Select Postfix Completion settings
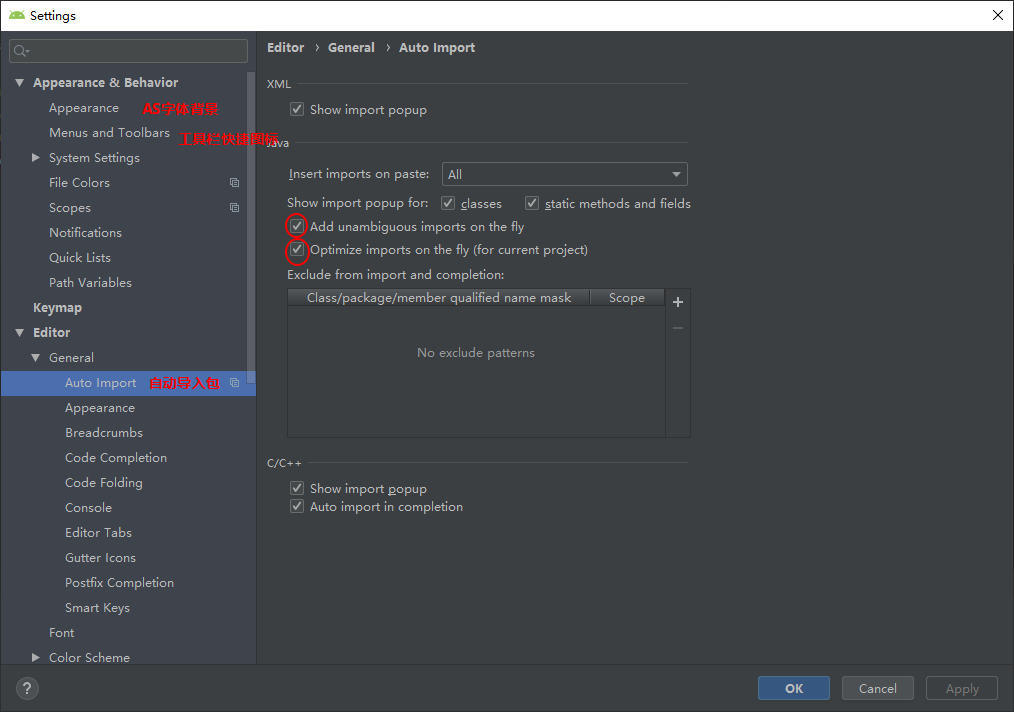This screenshot has width=1014, height=712. click(119, 583)
